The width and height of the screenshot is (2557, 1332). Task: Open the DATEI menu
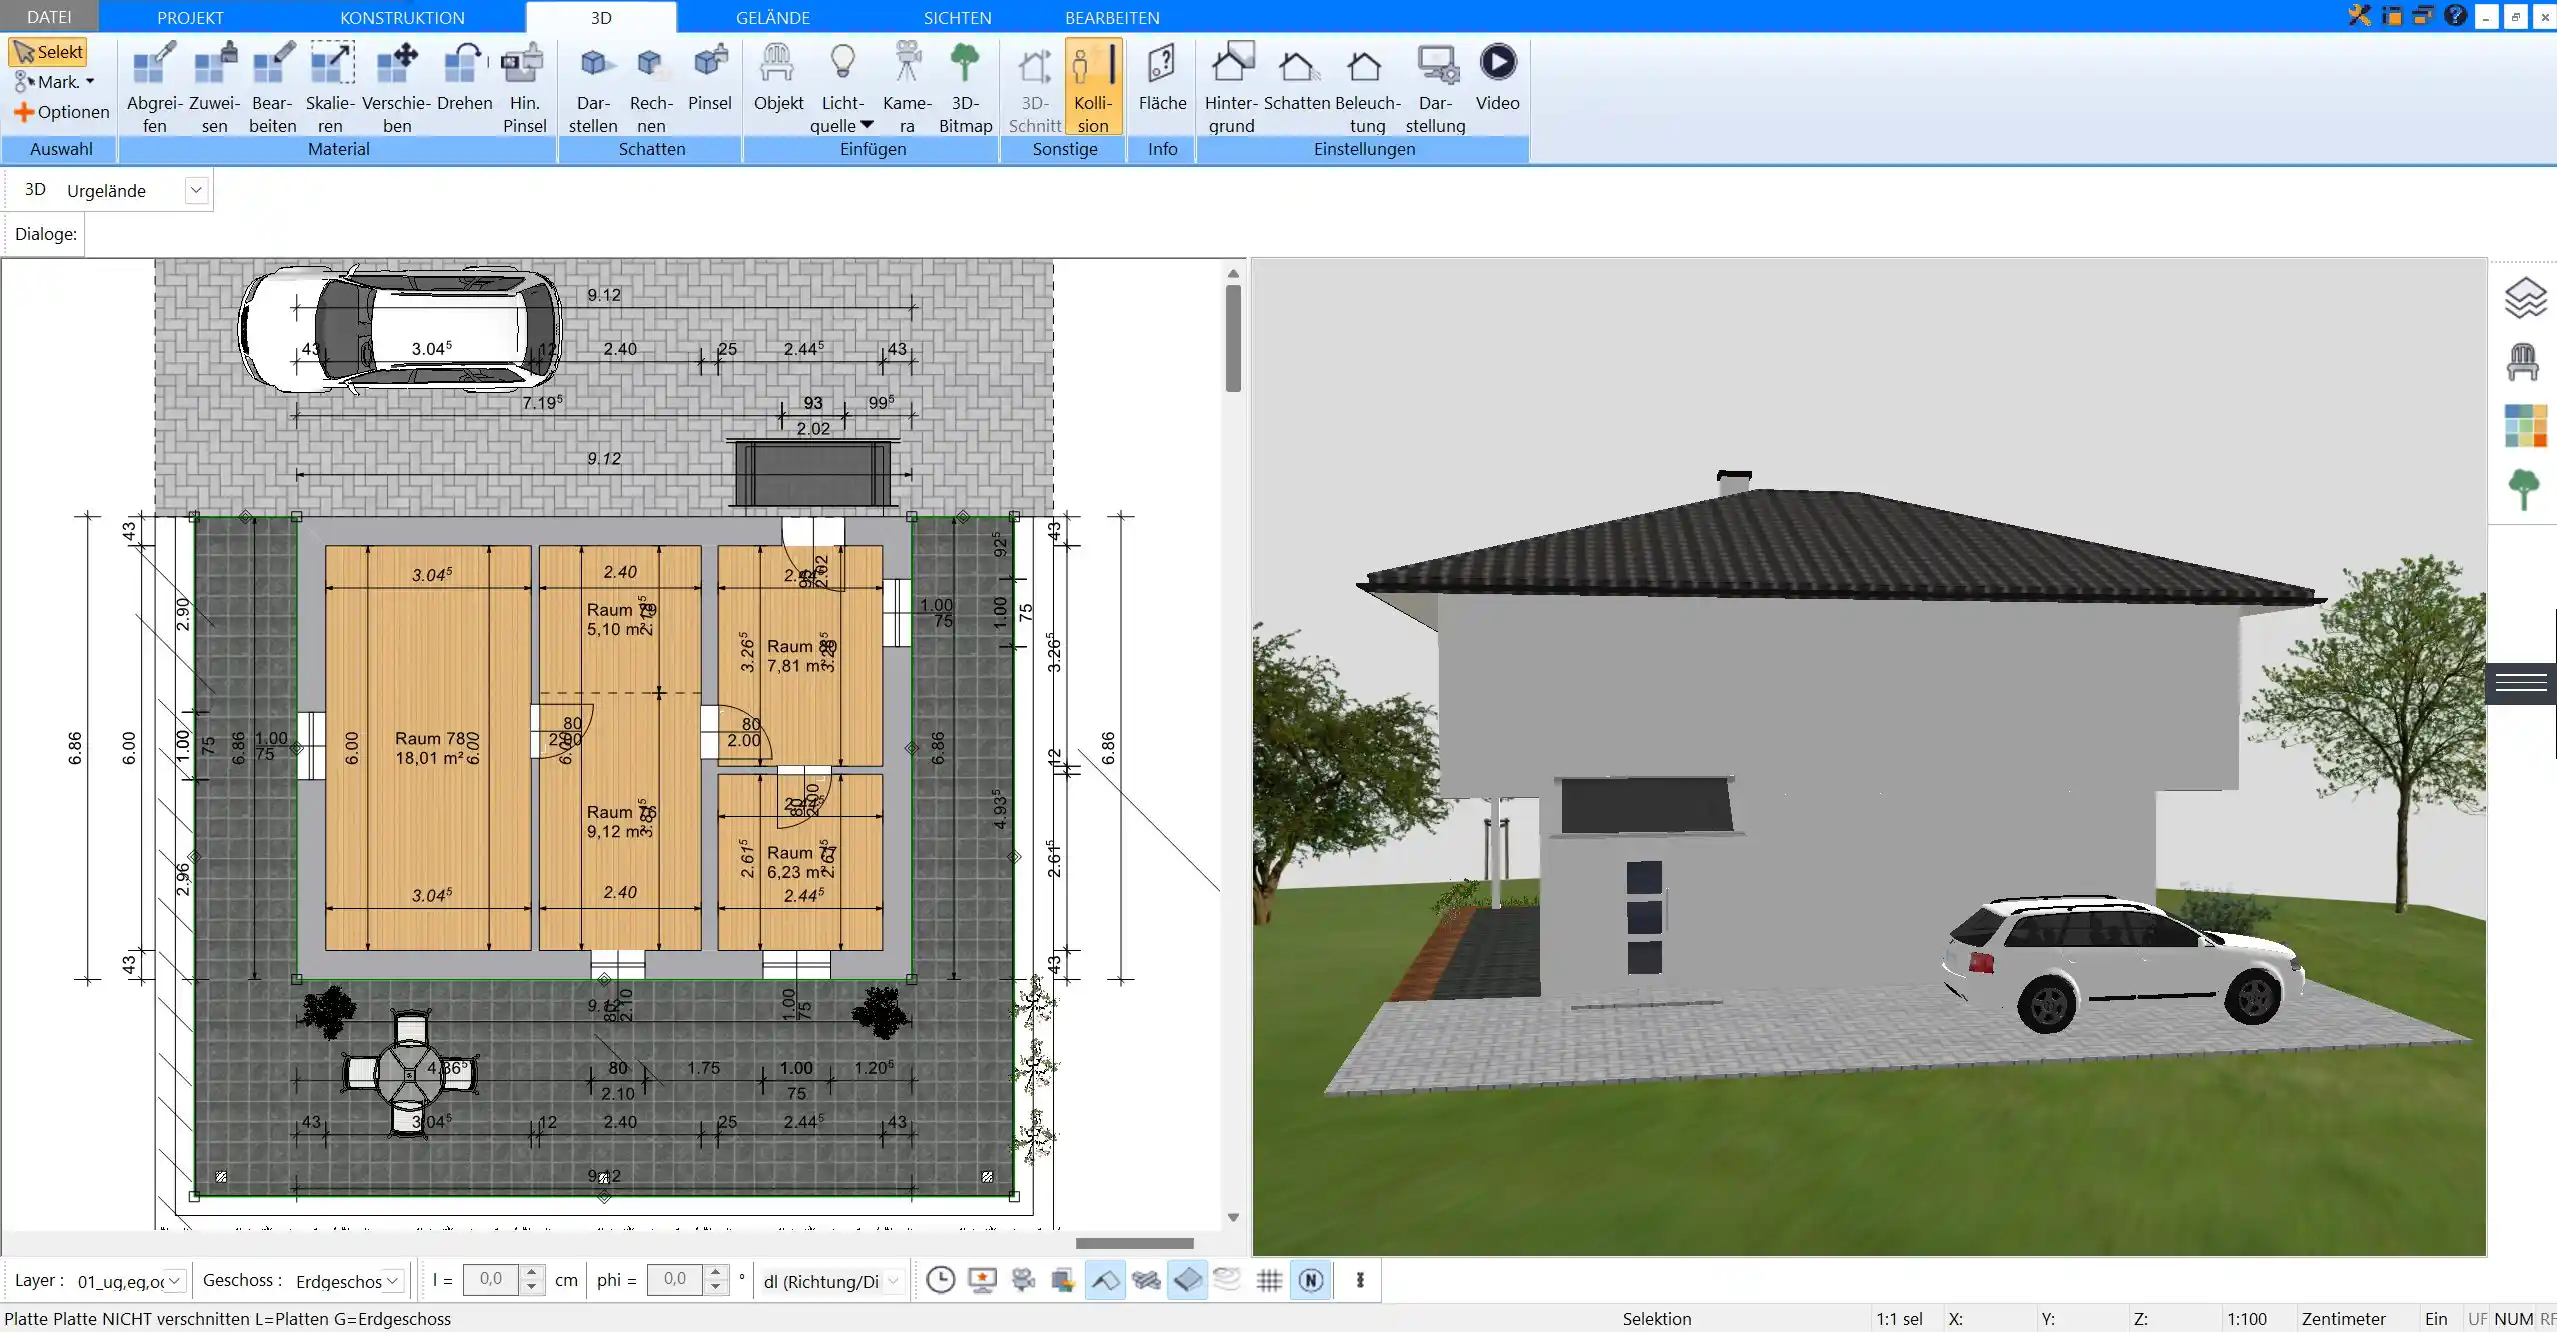(x=49, y=17)
